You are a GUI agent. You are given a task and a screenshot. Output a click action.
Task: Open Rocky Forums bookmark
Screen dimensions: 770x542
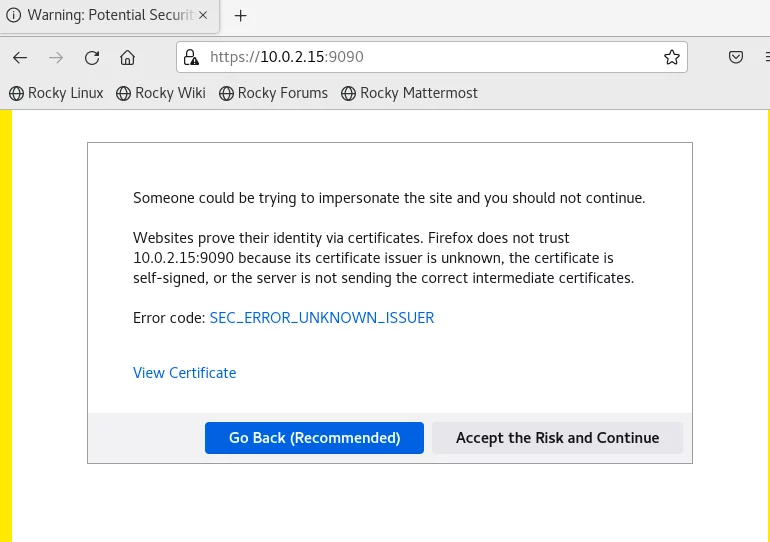pyautogui.click(x=274, y=93)
